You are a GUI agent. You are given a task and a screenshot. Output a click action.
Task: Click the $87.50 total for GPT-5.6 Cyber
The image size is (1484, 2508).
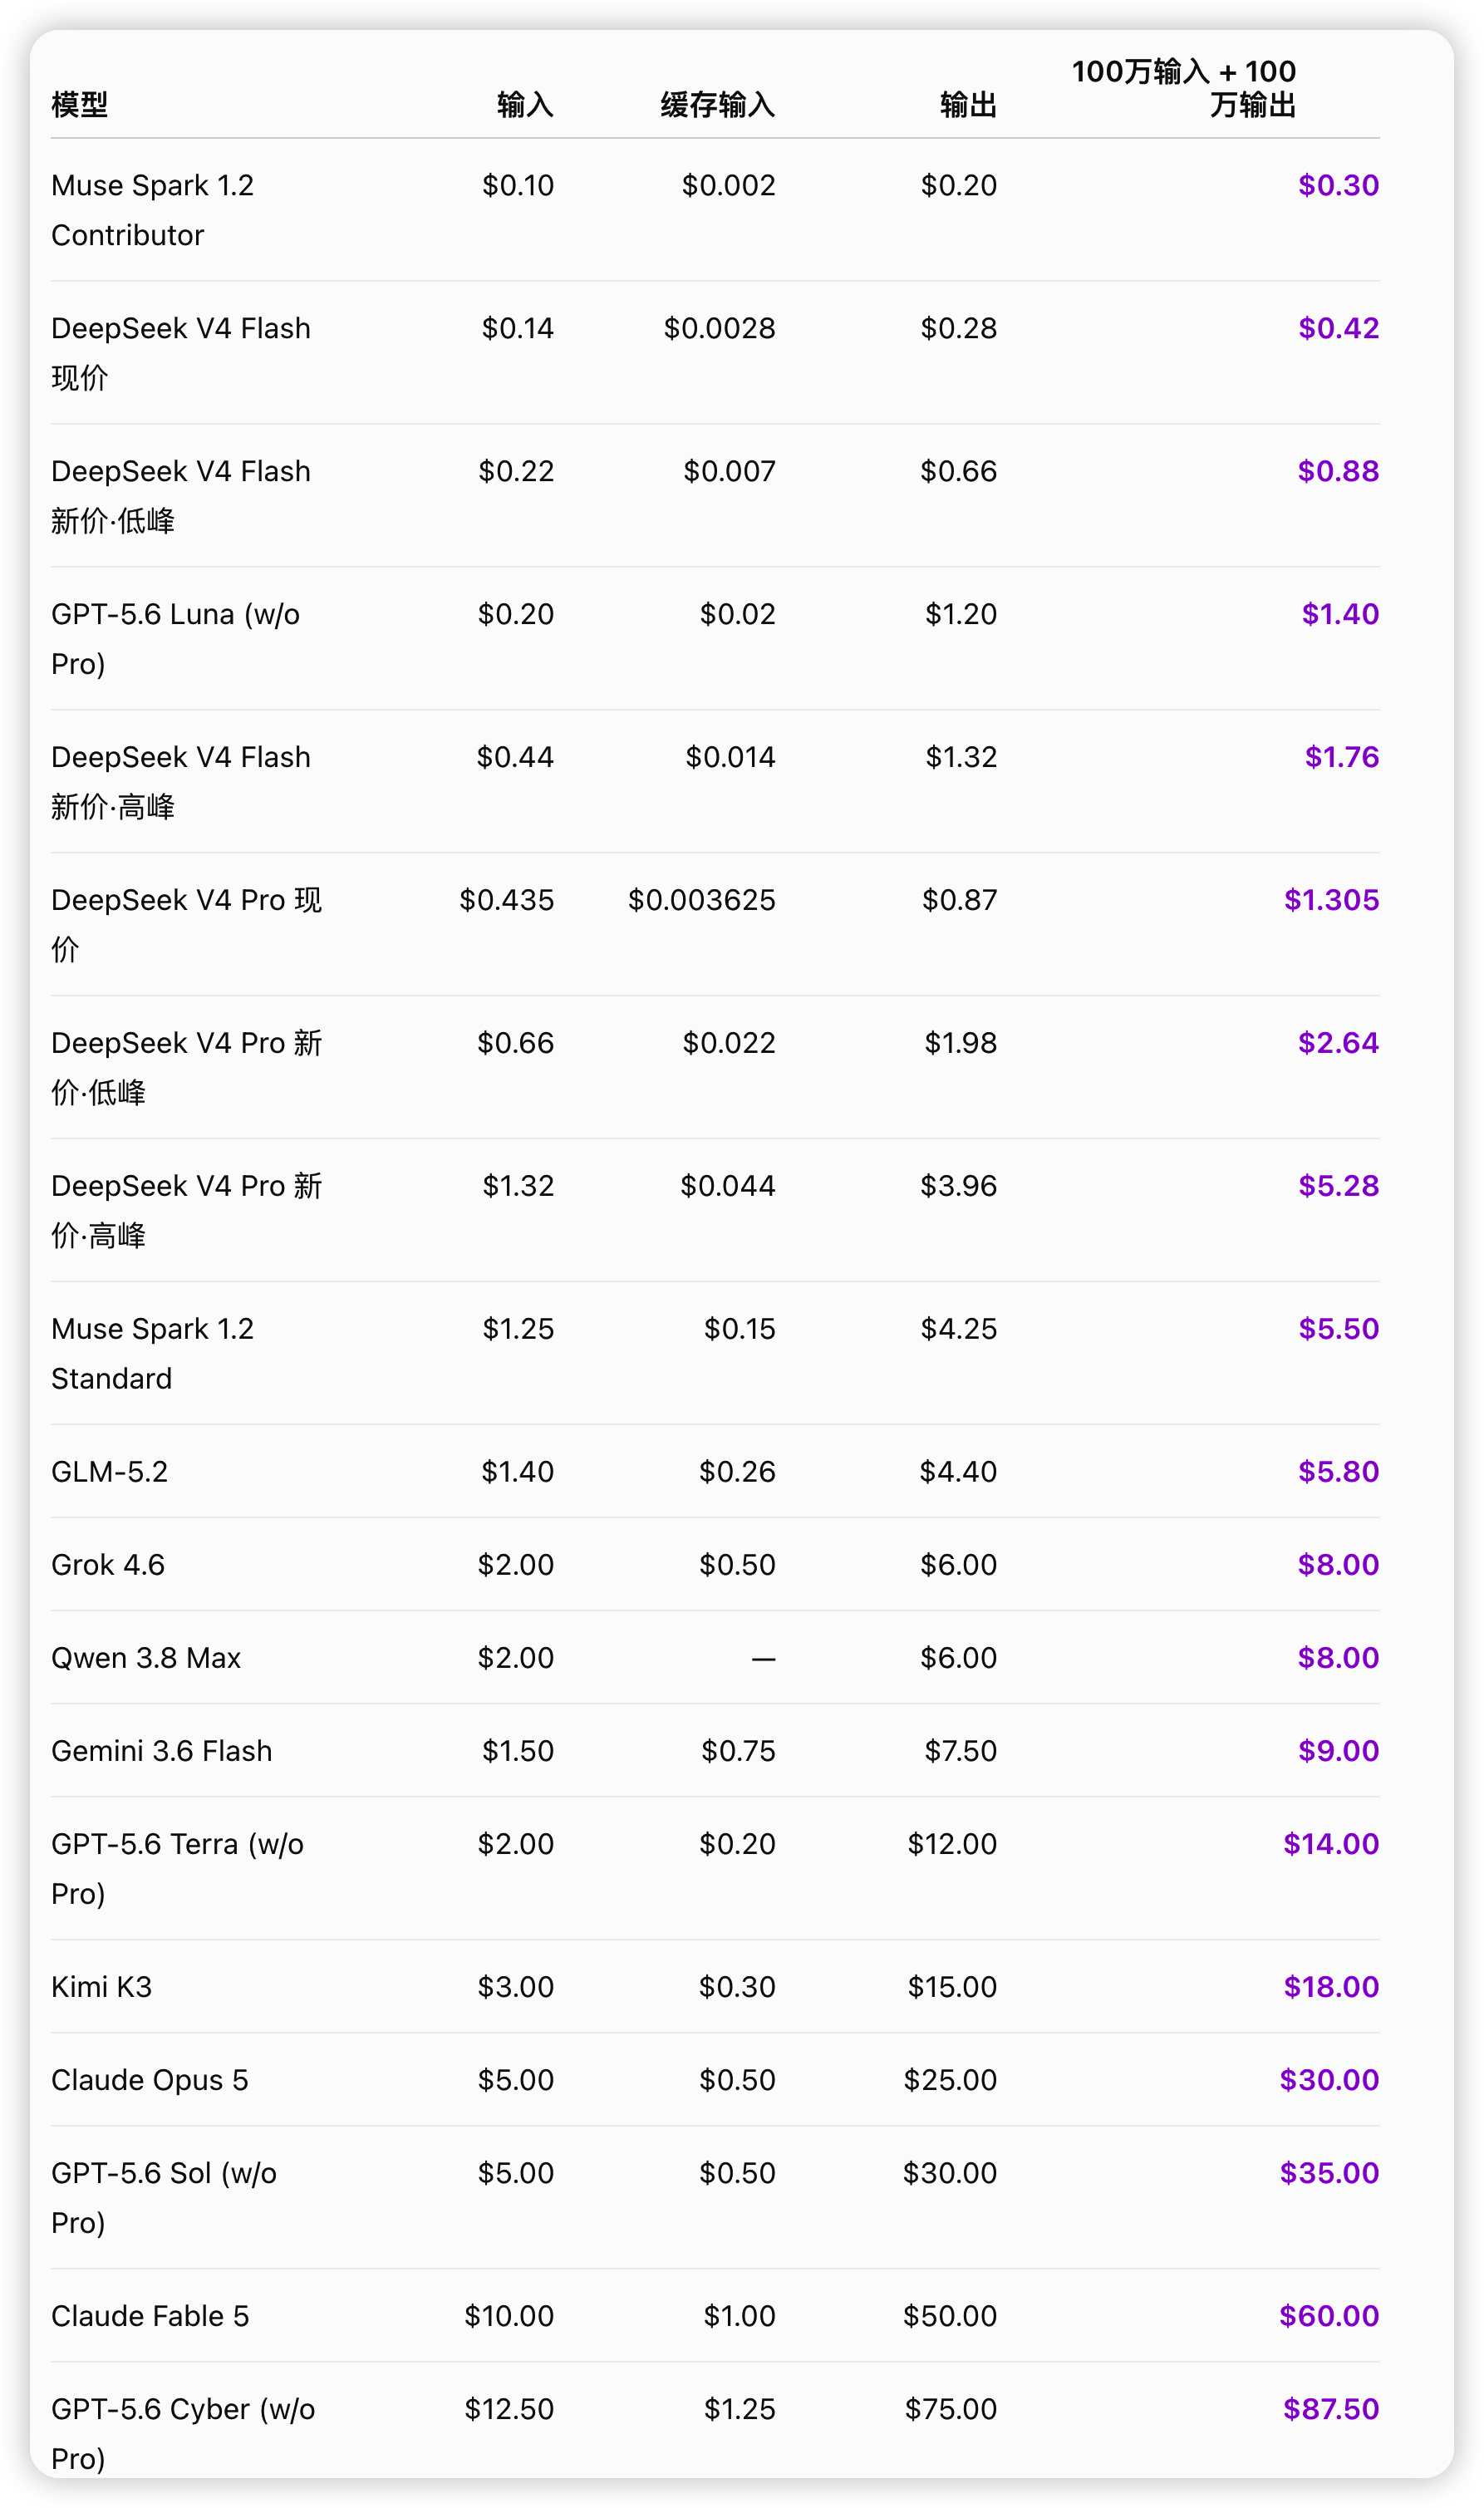[x=1331, y=2409]
